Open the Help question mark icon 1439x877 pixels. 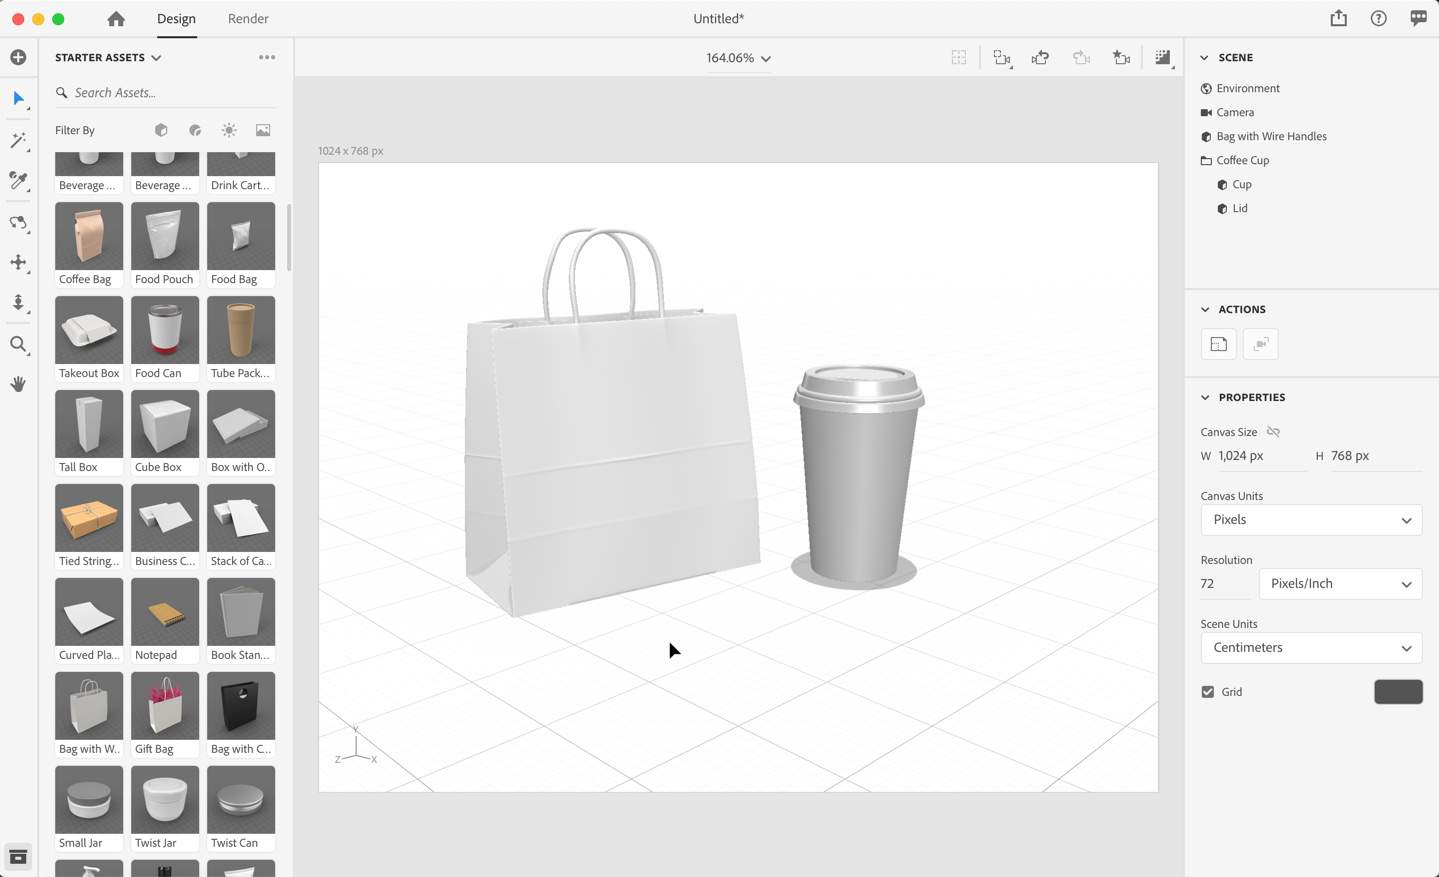coord(1379,18)
